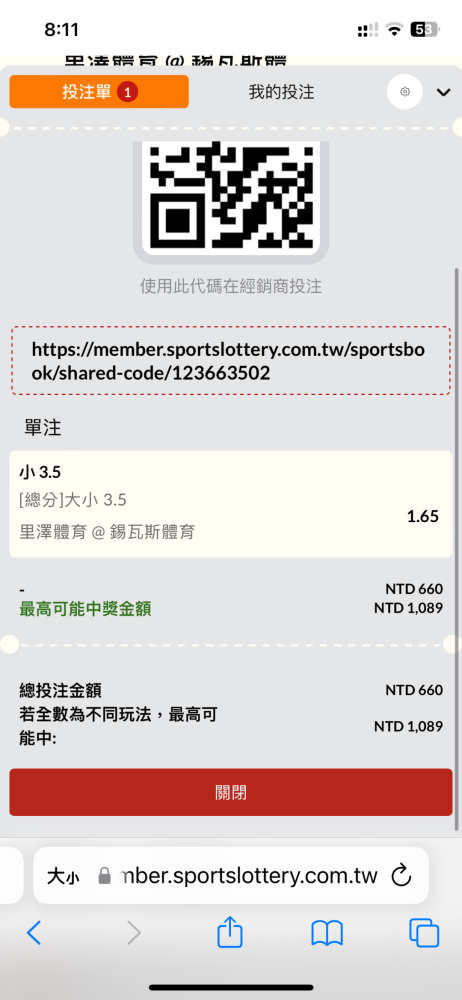
Task: Collapse the bet slip with the chevron
Action: [x=443, y=92]
